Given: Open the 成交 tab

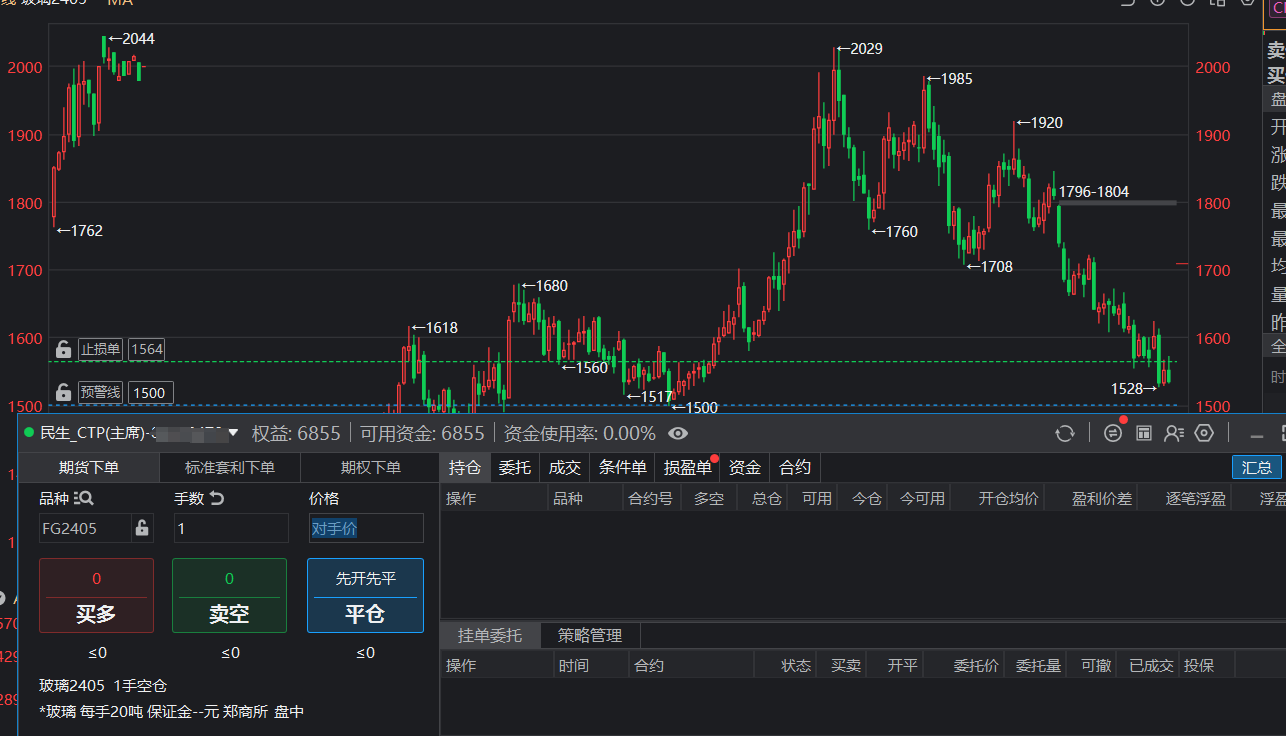Looking at the screenshot, I should click(565, 467).
